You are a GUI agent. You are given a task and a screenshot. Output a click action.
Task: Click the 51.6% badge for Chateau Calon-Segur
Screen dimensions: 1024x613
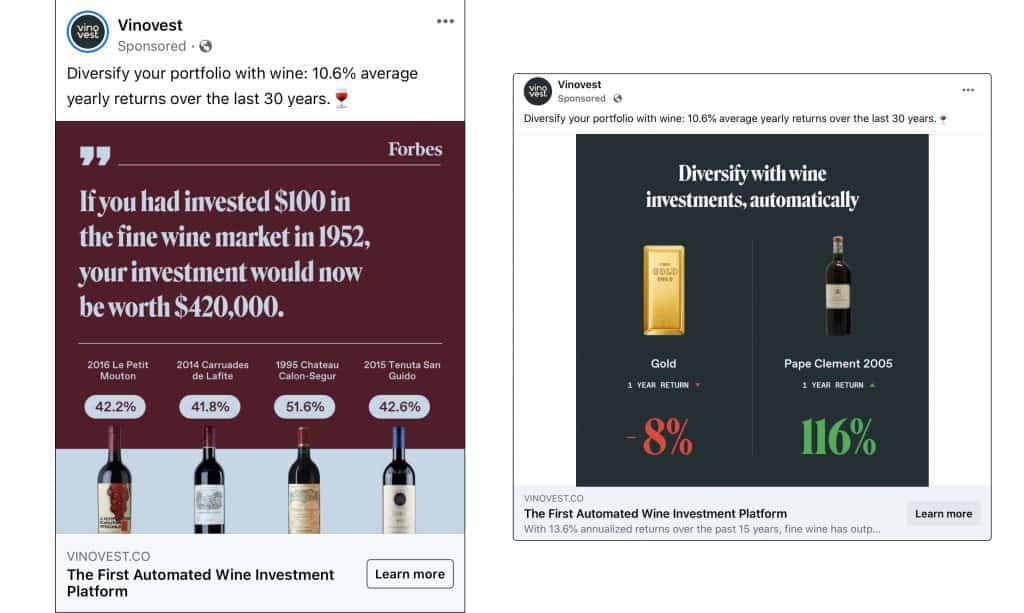pyautogui.click(x=304, y=407)
